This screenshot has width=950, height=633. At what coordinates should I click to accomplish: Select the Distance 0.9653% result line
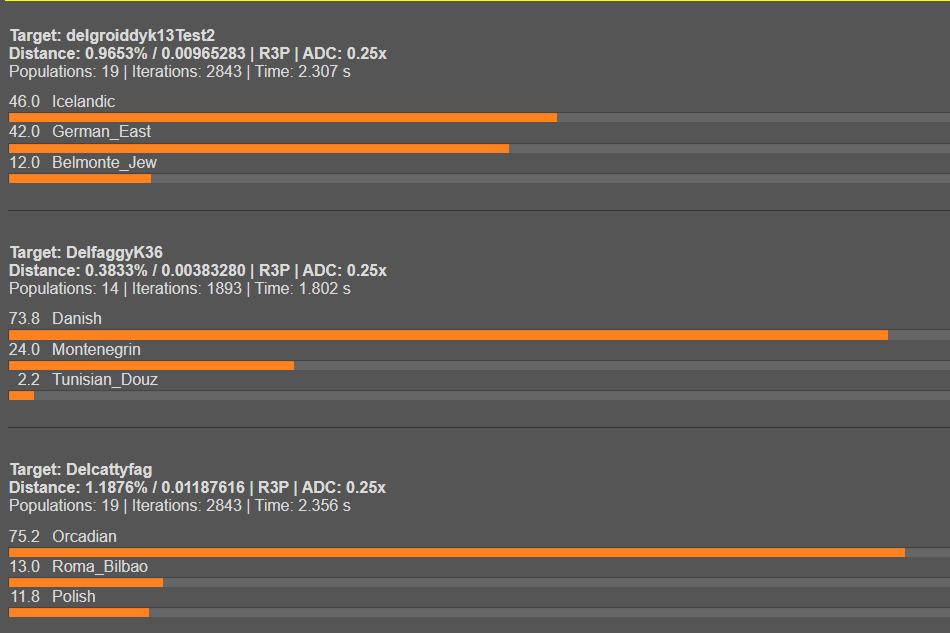pyautogui.click(x=198, y=54)
